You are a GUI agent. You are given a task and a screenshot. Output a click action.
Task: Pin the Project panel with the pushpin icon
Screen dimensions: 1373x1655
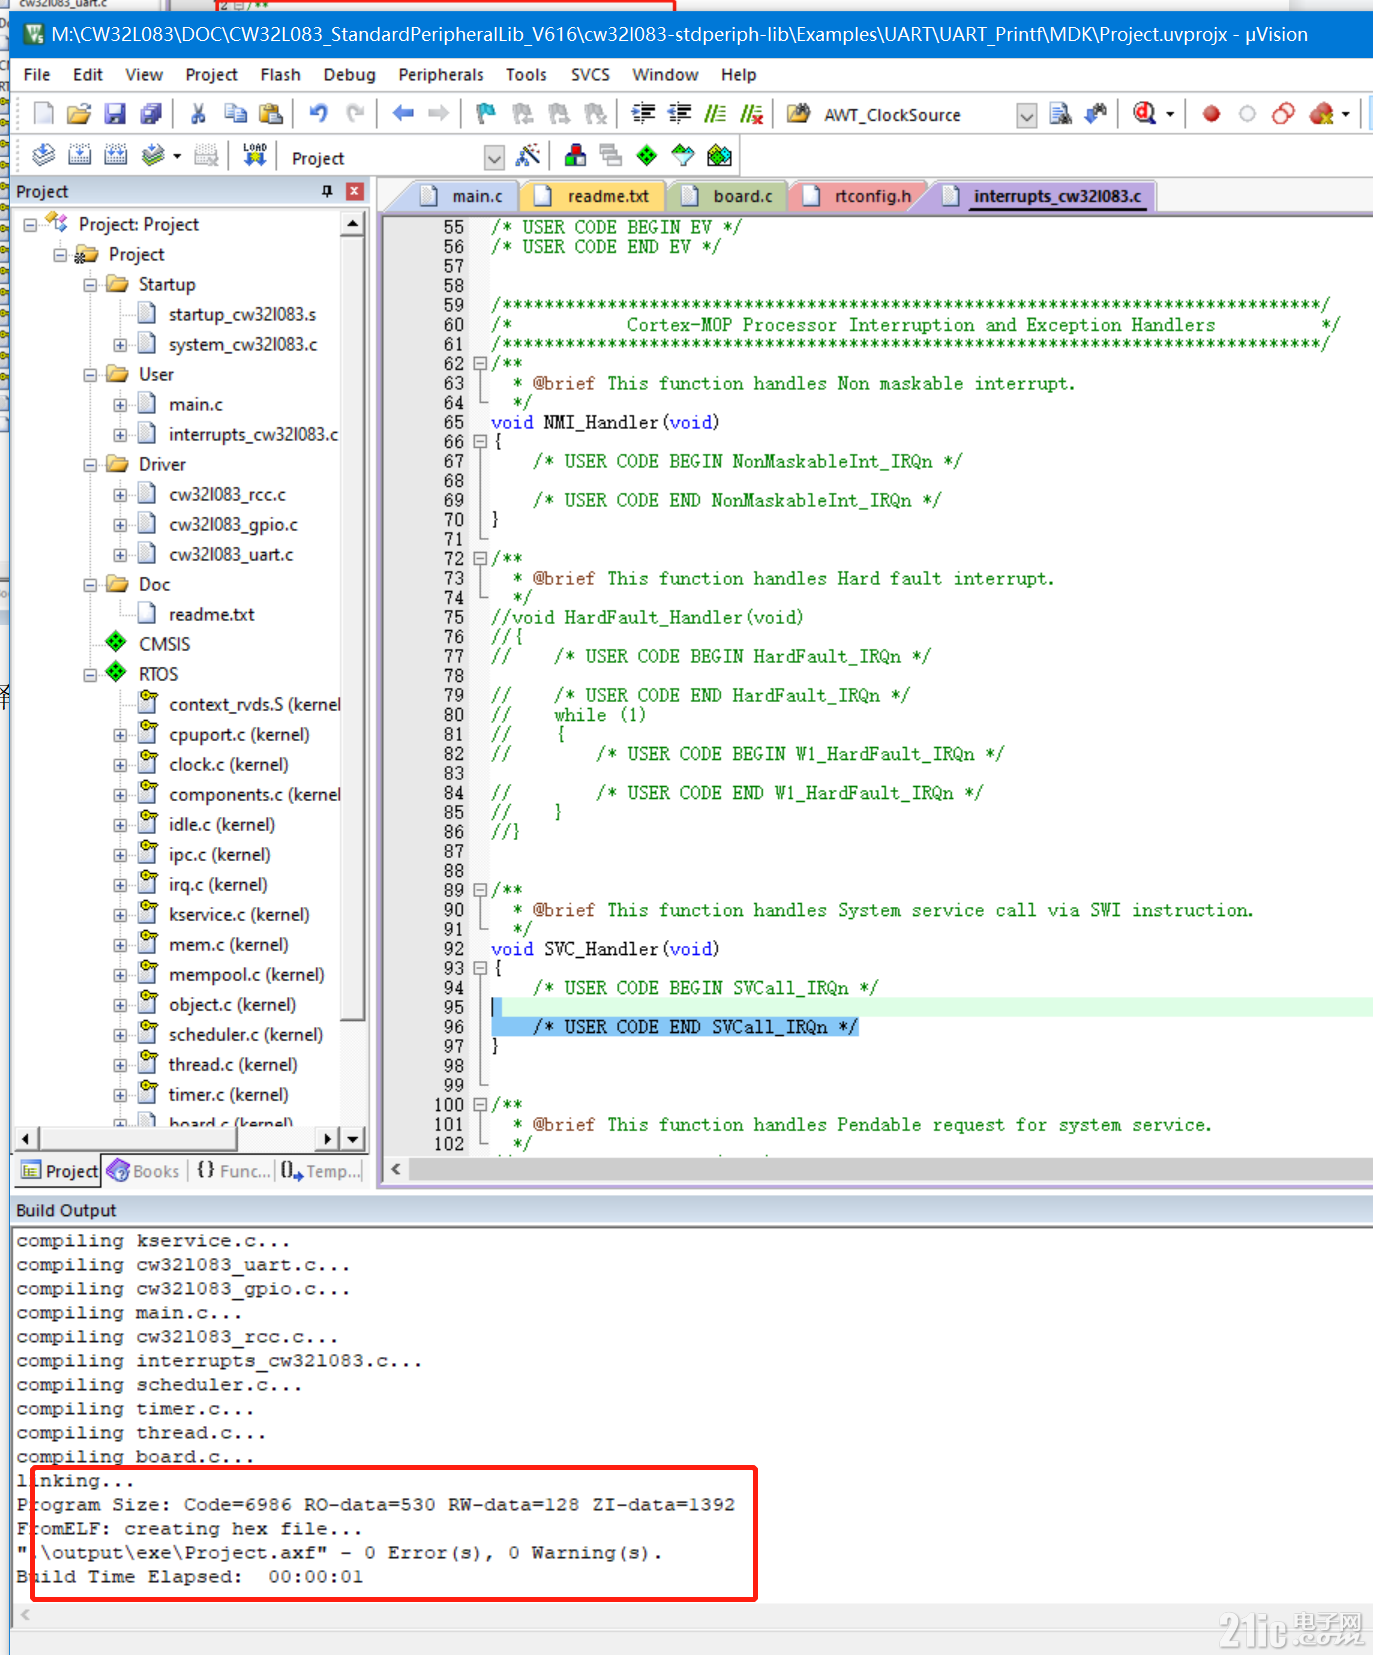(326, 191)
